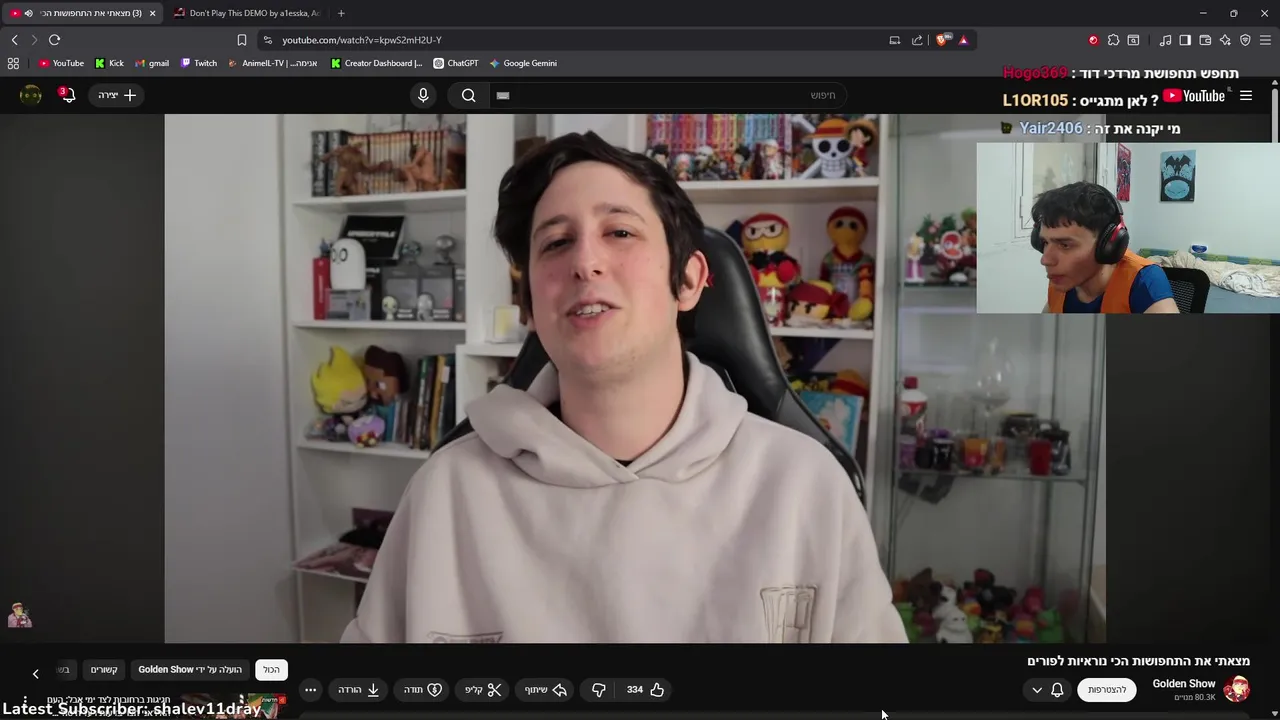
Task: Switch to the 'Don't Play This DEMO' tab
Action: coord(247,13)
